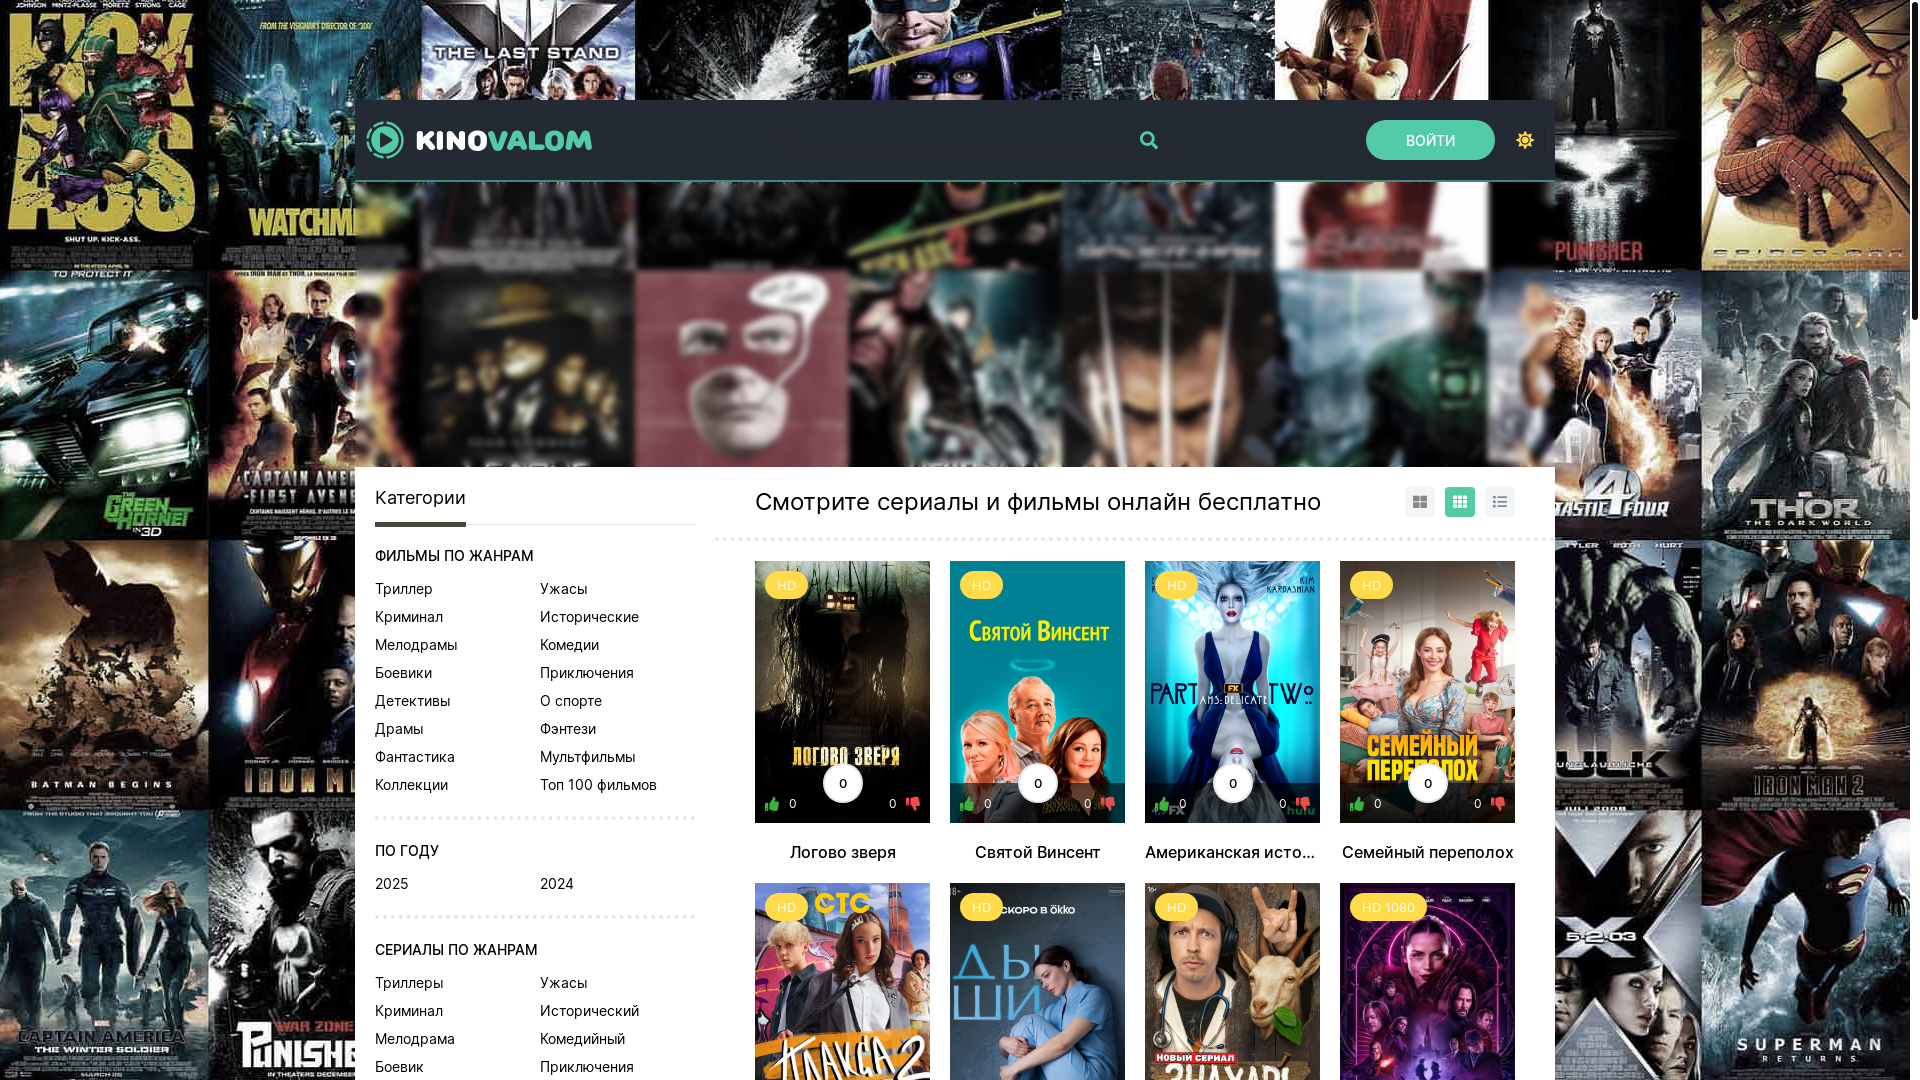Open Комедийный series category
Viewport: 1920px width, 1080px height.
(582, 1039)
